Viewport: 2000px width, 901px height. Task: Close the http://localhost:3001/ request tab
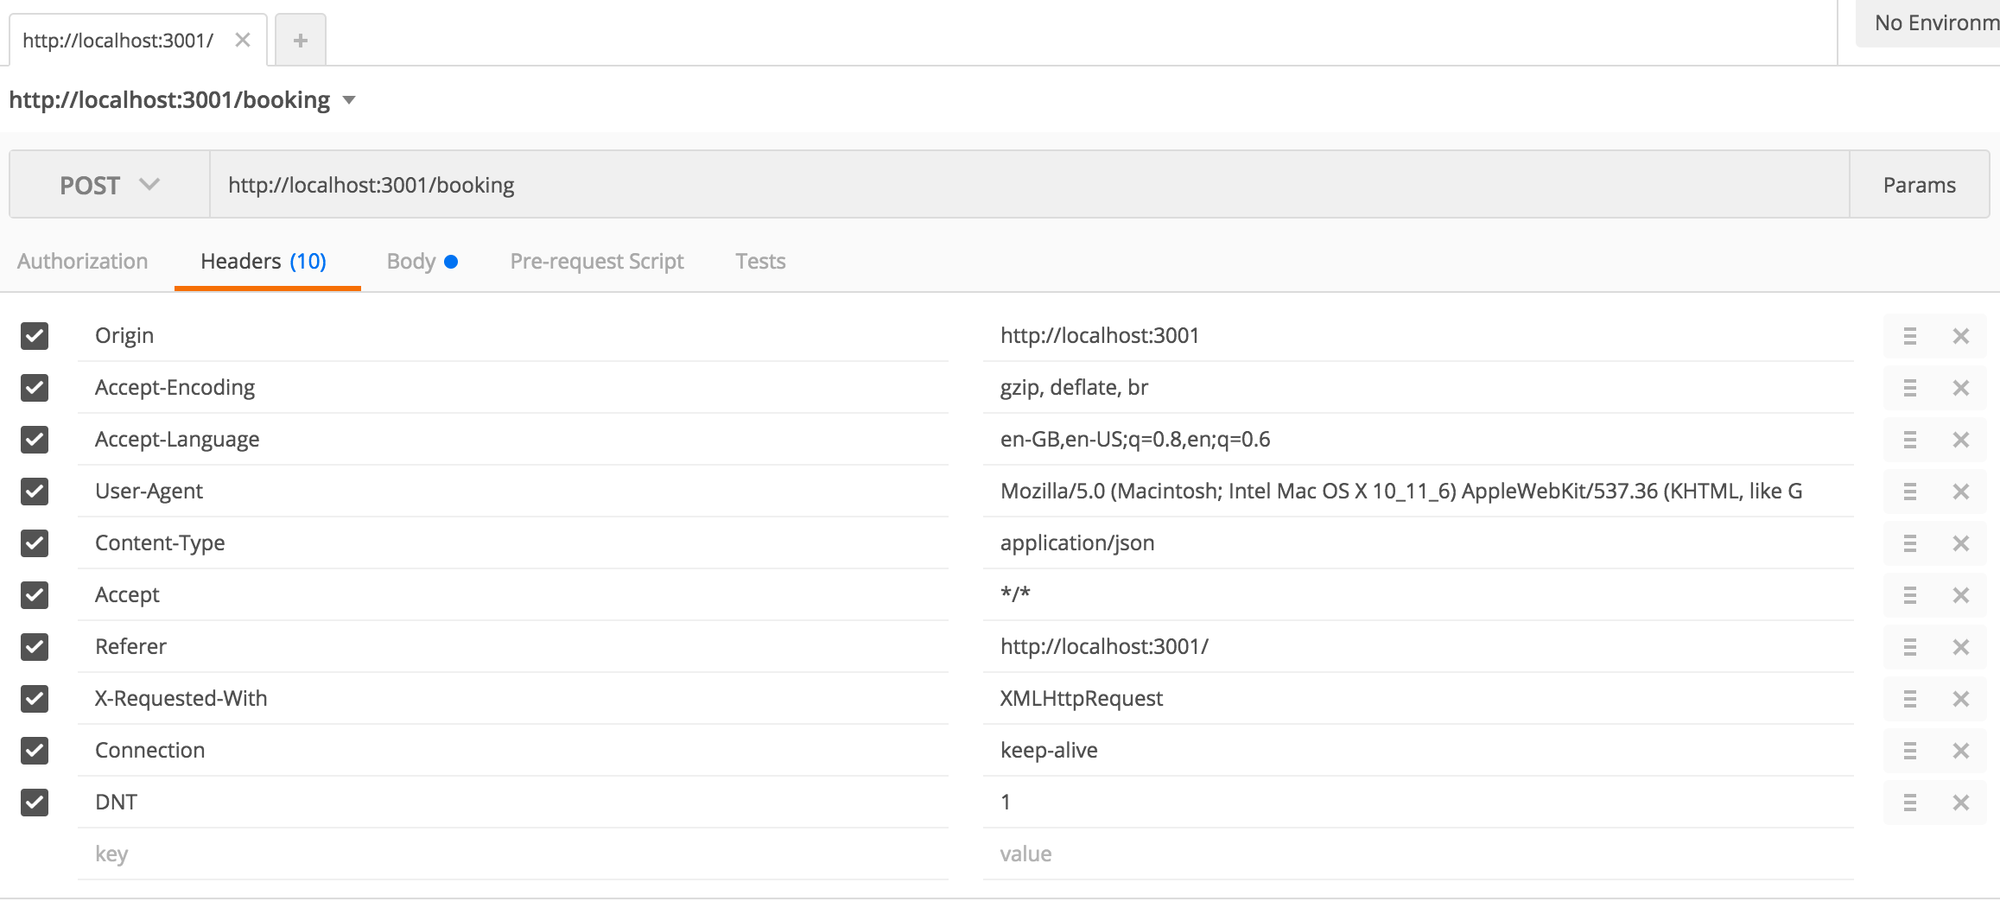coord(242,39)
